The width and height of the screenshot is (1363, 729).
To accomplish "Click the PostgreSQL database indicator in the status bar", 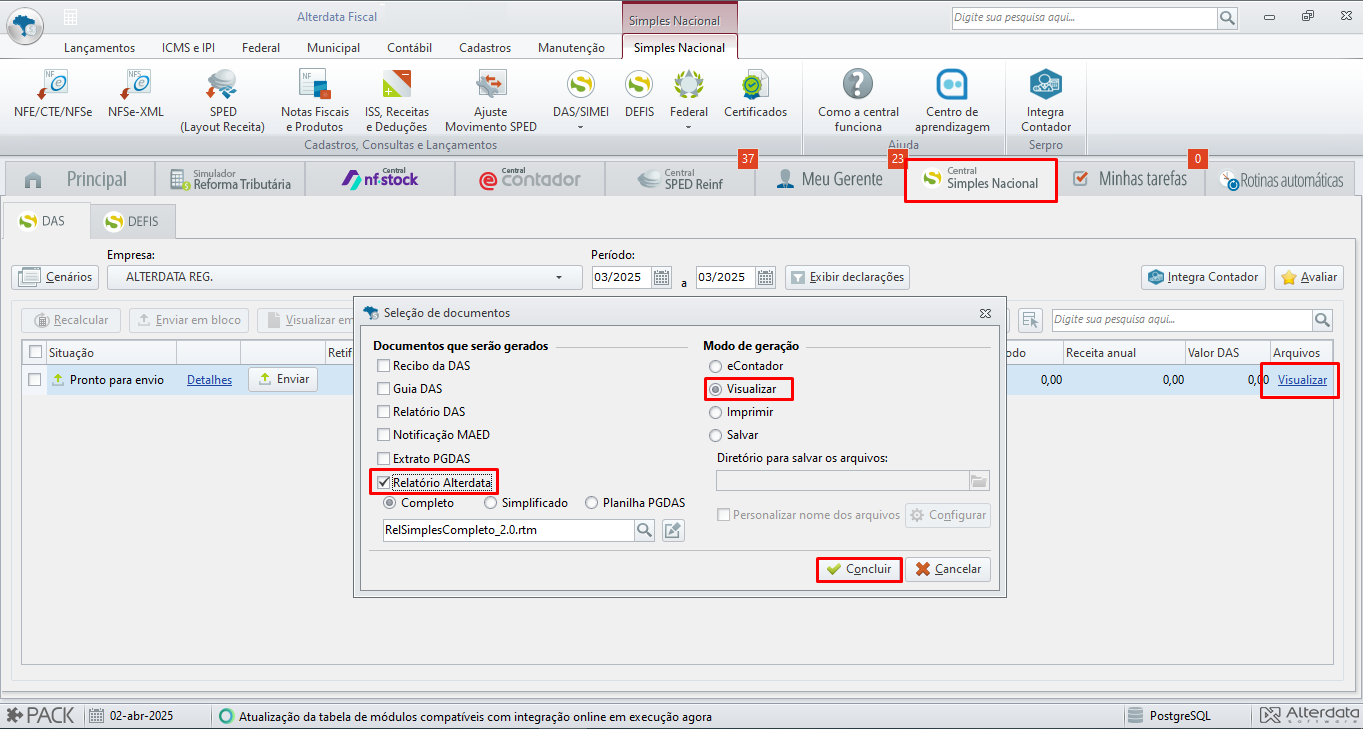I will [1169, 716].
